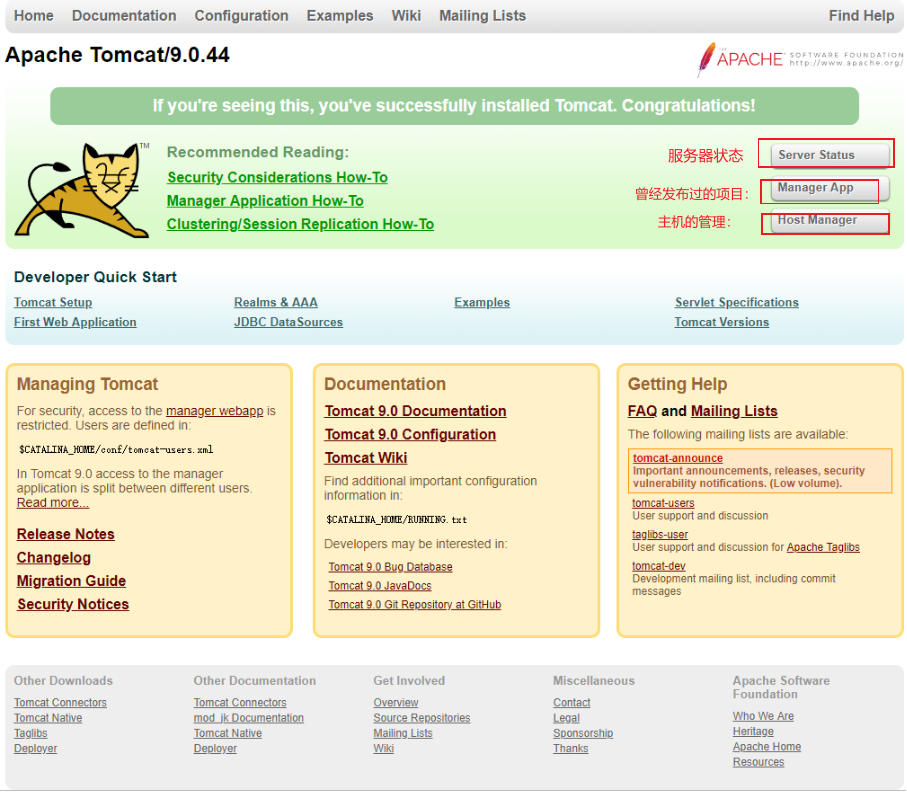Open the tomcat-users mailing list link
This screenshot has width=907, height=796.
pyautogui.click(x=663, y=503)
